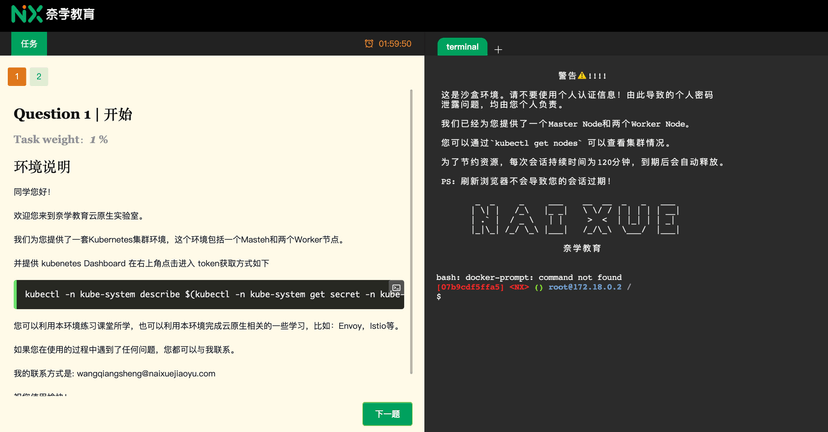
Task: Click the alarm clock icon beside the timer
Action: [x=369, y=44]
